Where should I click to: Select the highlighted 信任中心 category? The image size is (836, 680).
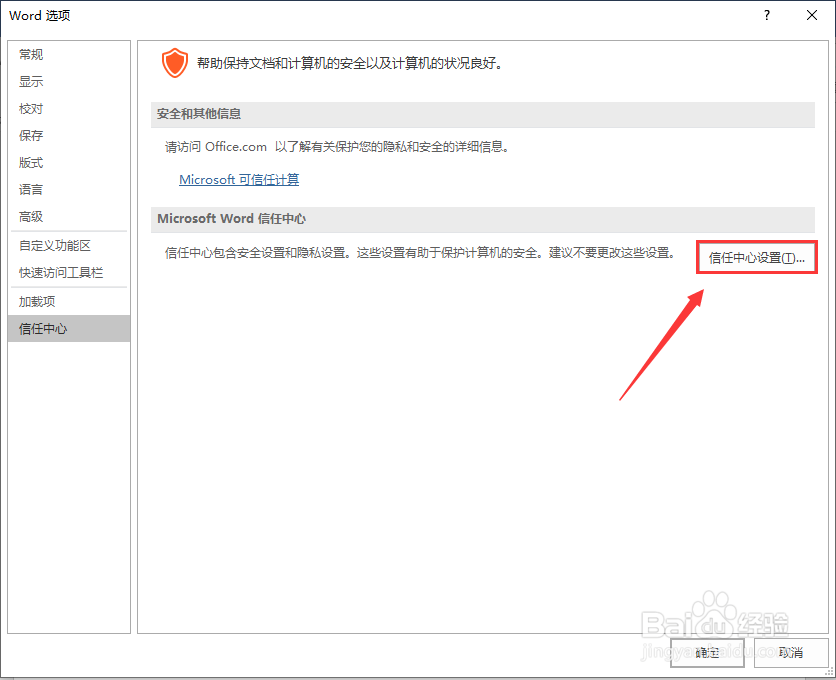pos(69,329)
